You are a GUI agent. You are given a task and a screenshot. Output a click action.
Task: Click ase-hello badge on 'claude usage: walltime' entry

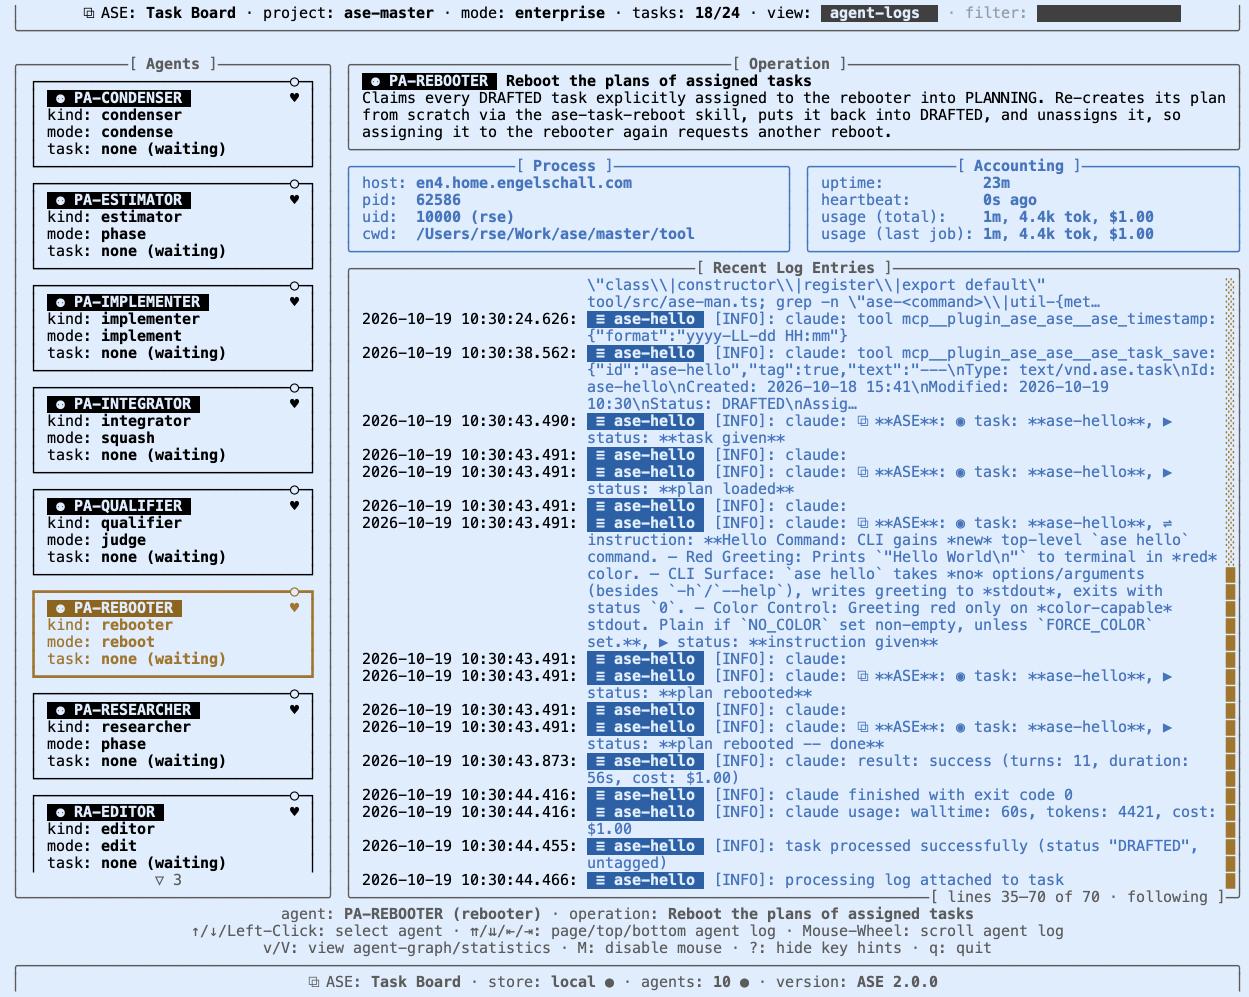[x=645, y=812]
